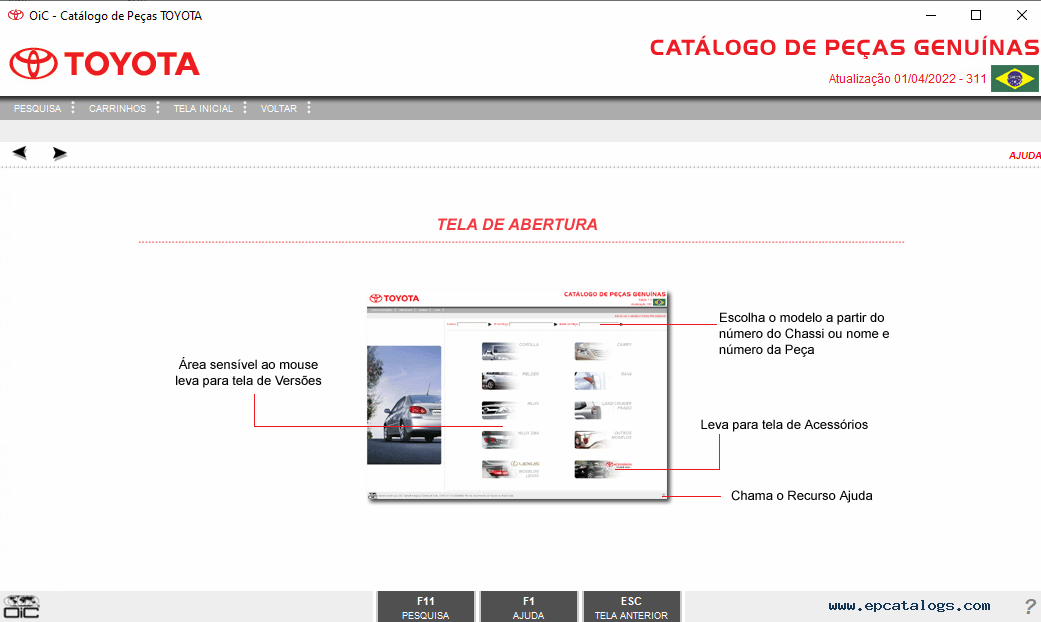
Task: Expand dots handle next to CARRINHOS
Action: [x=158, y=108]
